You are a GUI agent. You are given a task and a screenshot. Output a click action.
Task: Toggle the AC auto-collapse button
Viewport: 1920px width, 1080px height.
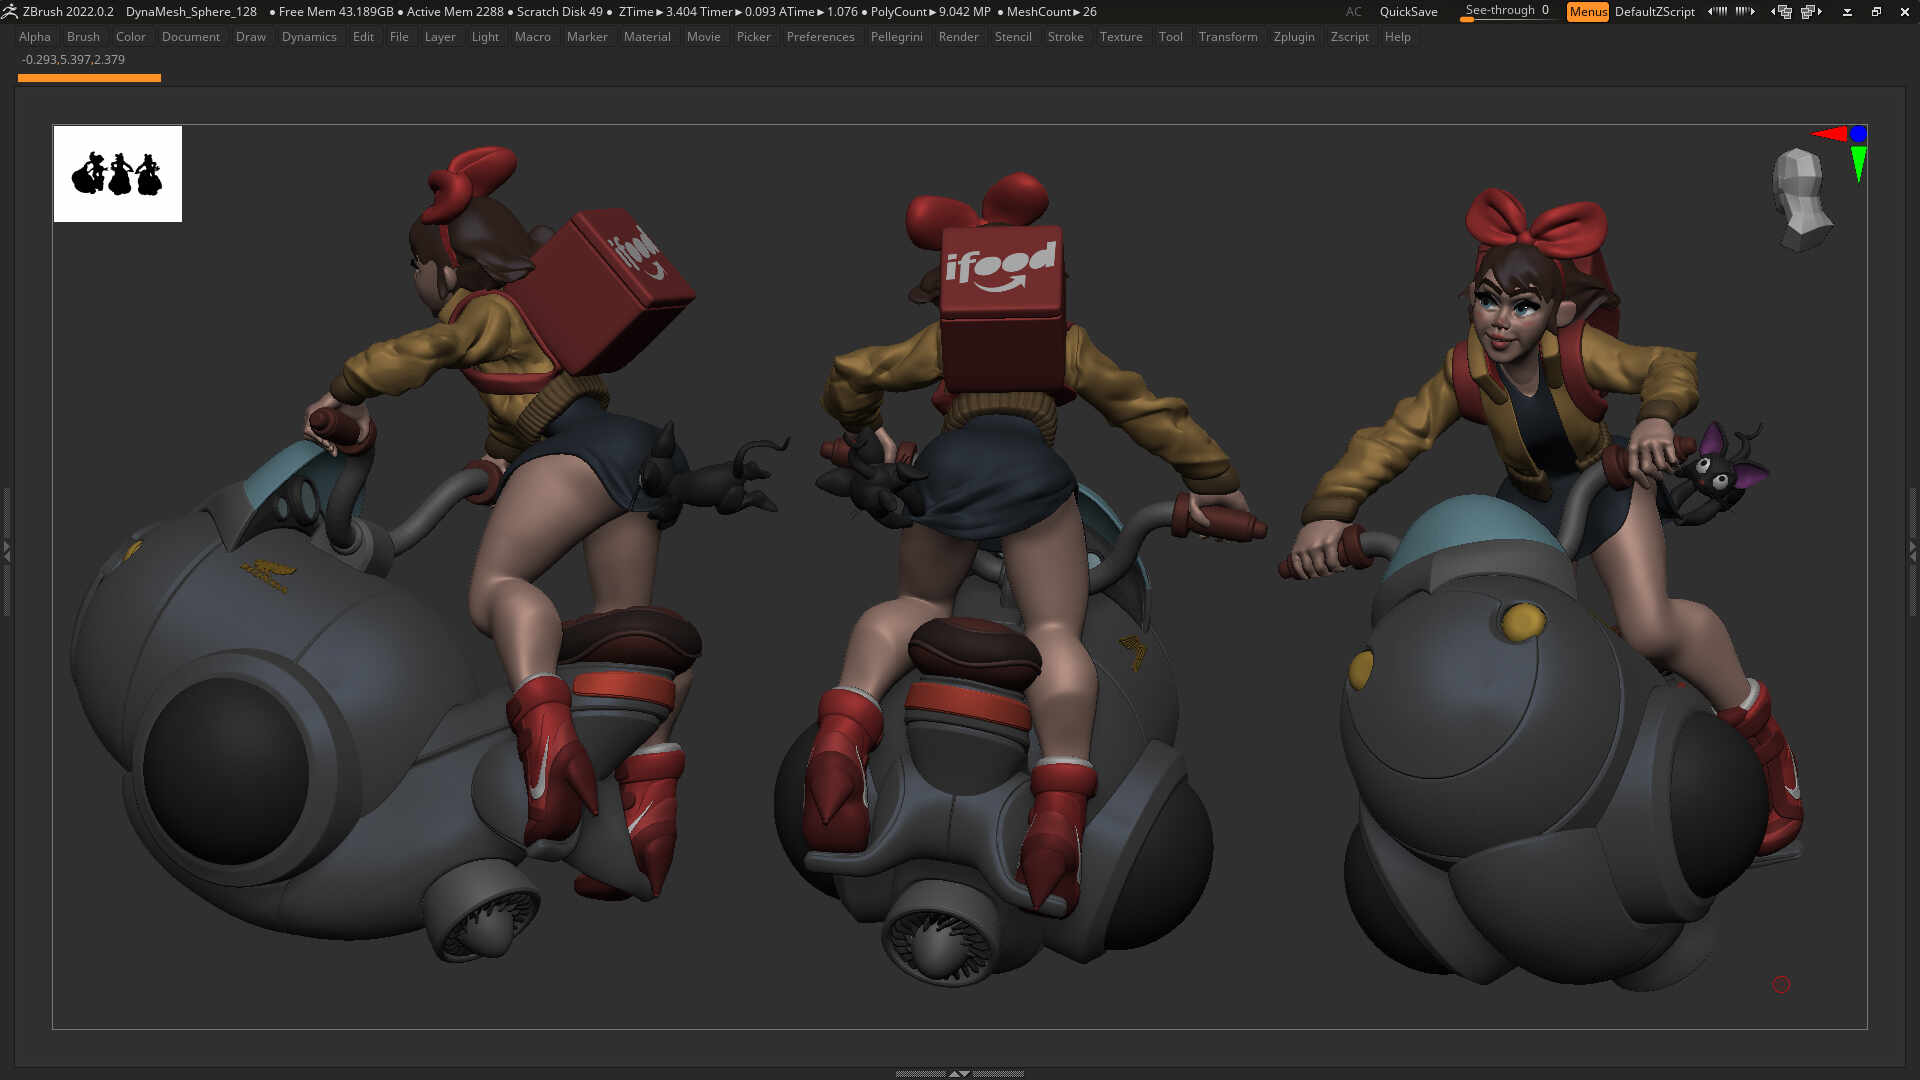pos(1353,12)
